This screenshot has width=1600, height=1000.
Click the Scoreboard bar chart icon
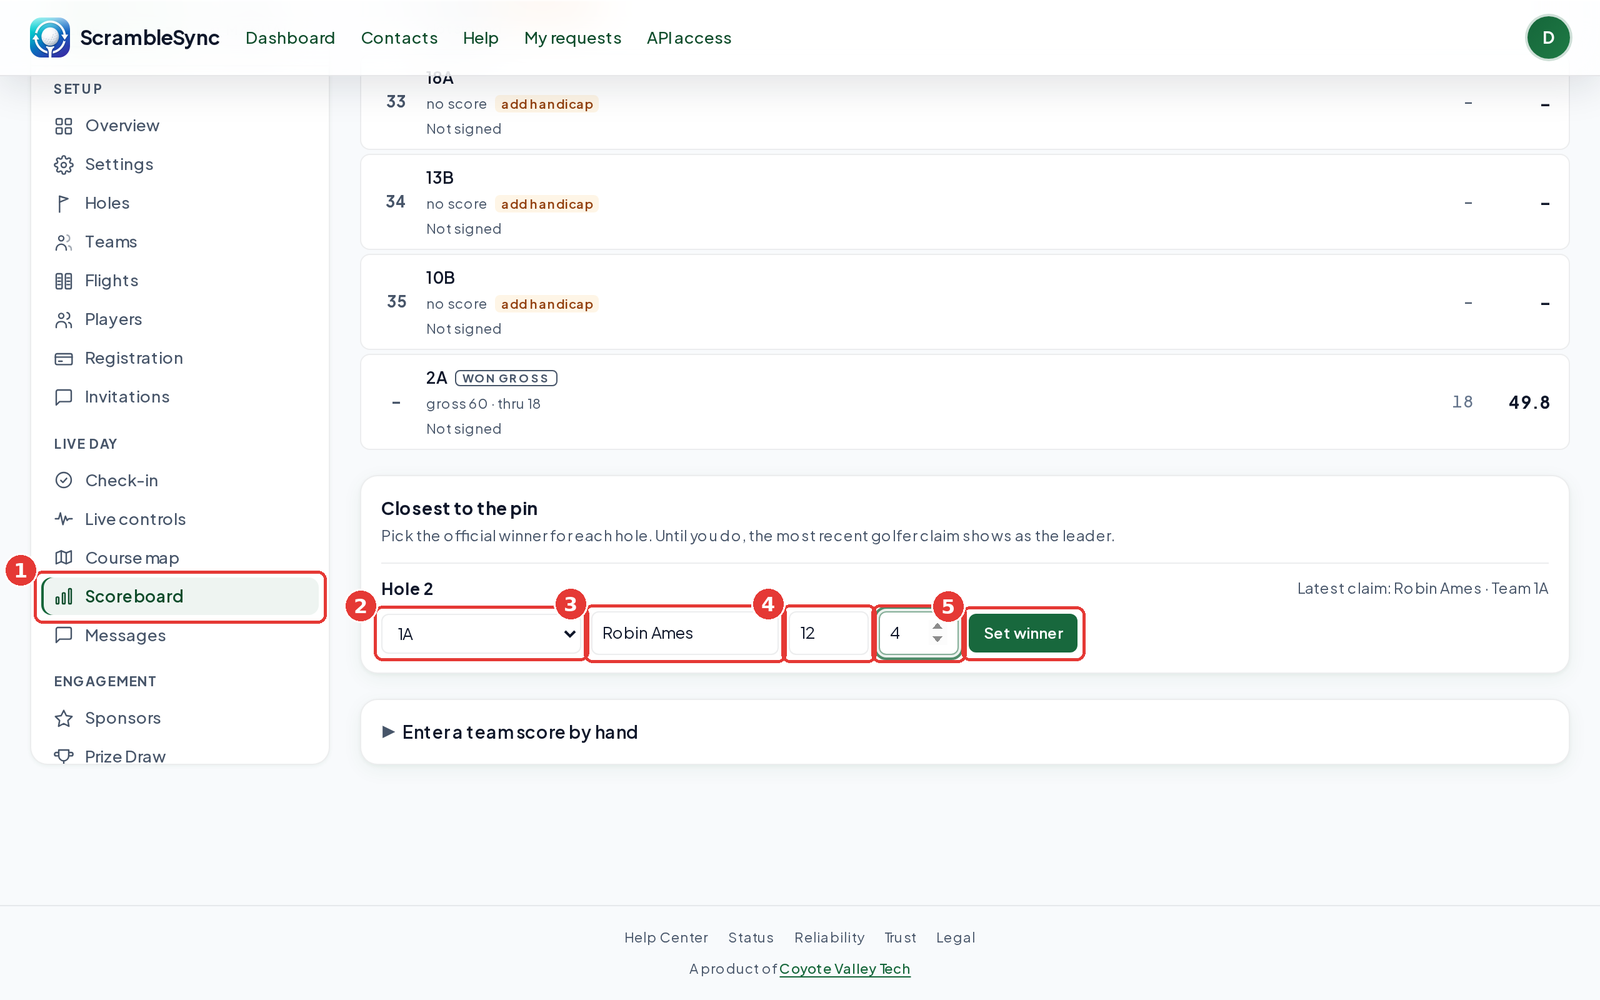click(x=64, y=597)
